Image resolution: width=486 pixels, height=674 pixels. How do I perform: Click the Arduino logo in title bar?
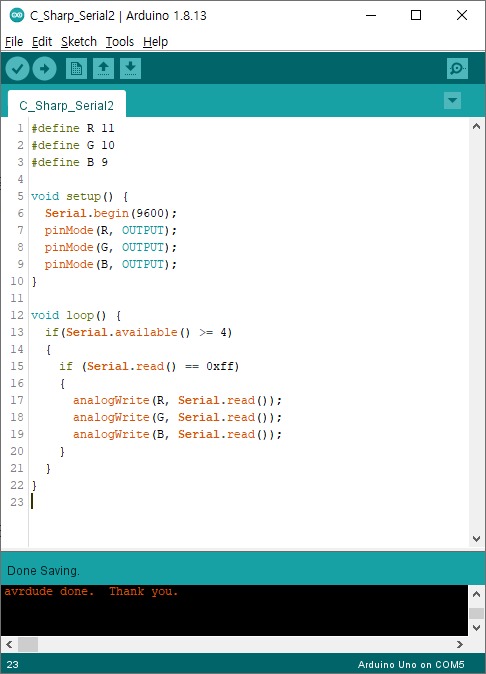[x=17, y=15]
